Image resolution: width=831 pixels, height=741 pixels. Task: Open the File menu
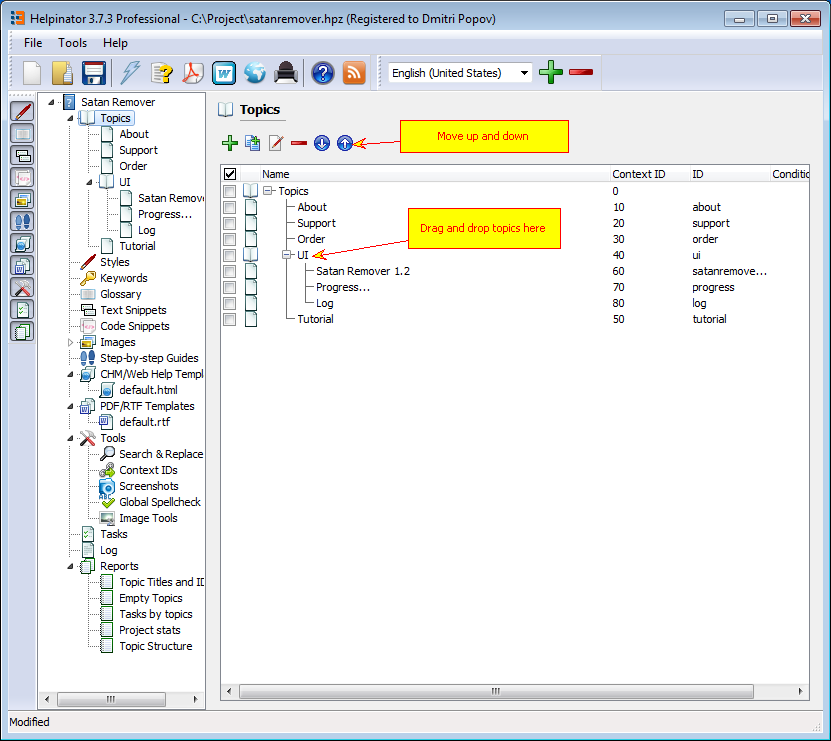click(33, 43)
